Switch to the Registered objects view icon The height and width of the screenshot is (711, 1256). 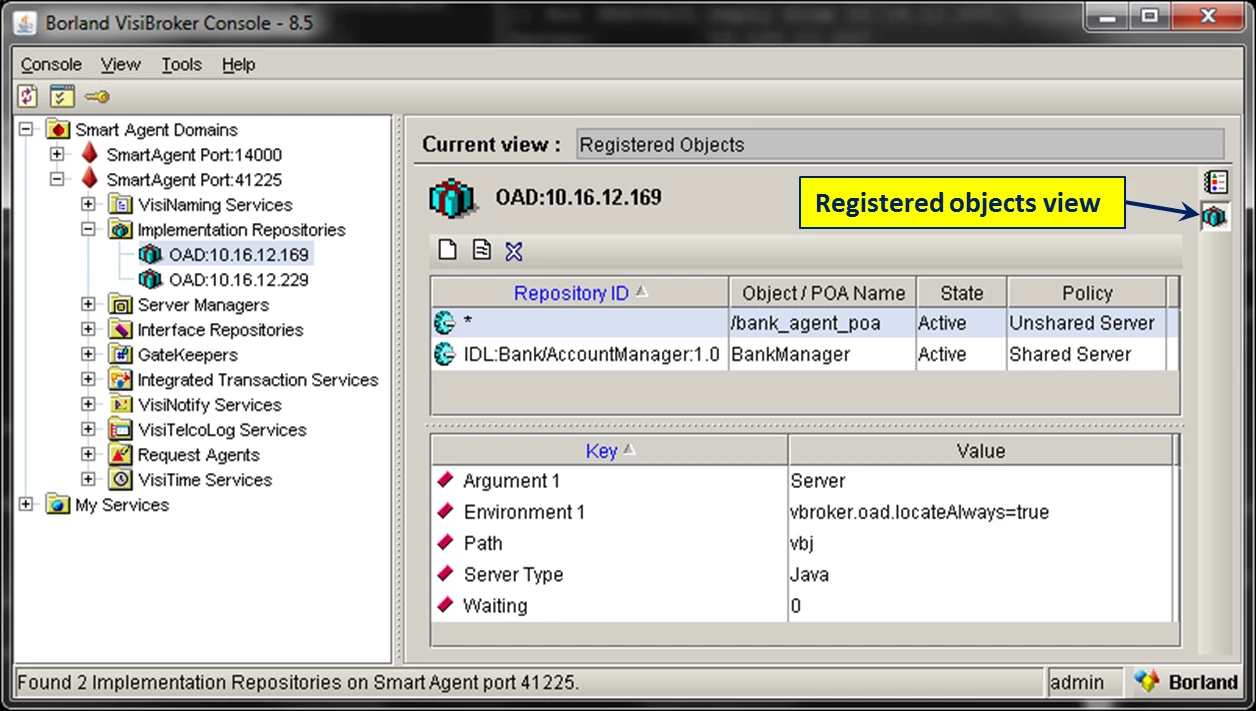point(1215,215)
